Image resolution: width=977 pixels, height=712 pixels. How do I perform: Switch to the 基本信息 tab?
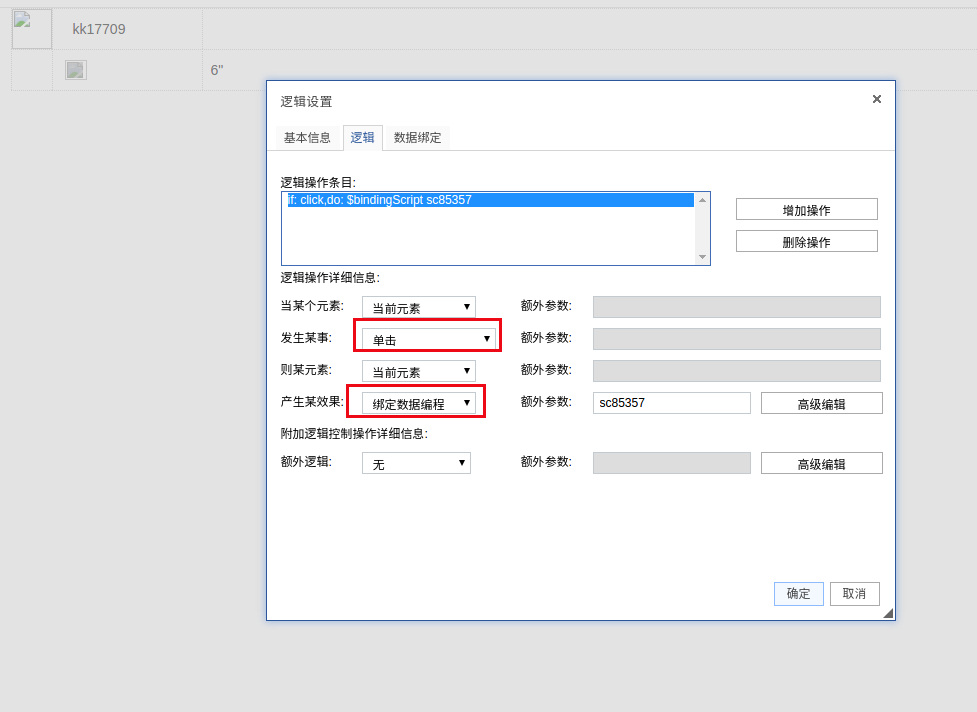307,138
